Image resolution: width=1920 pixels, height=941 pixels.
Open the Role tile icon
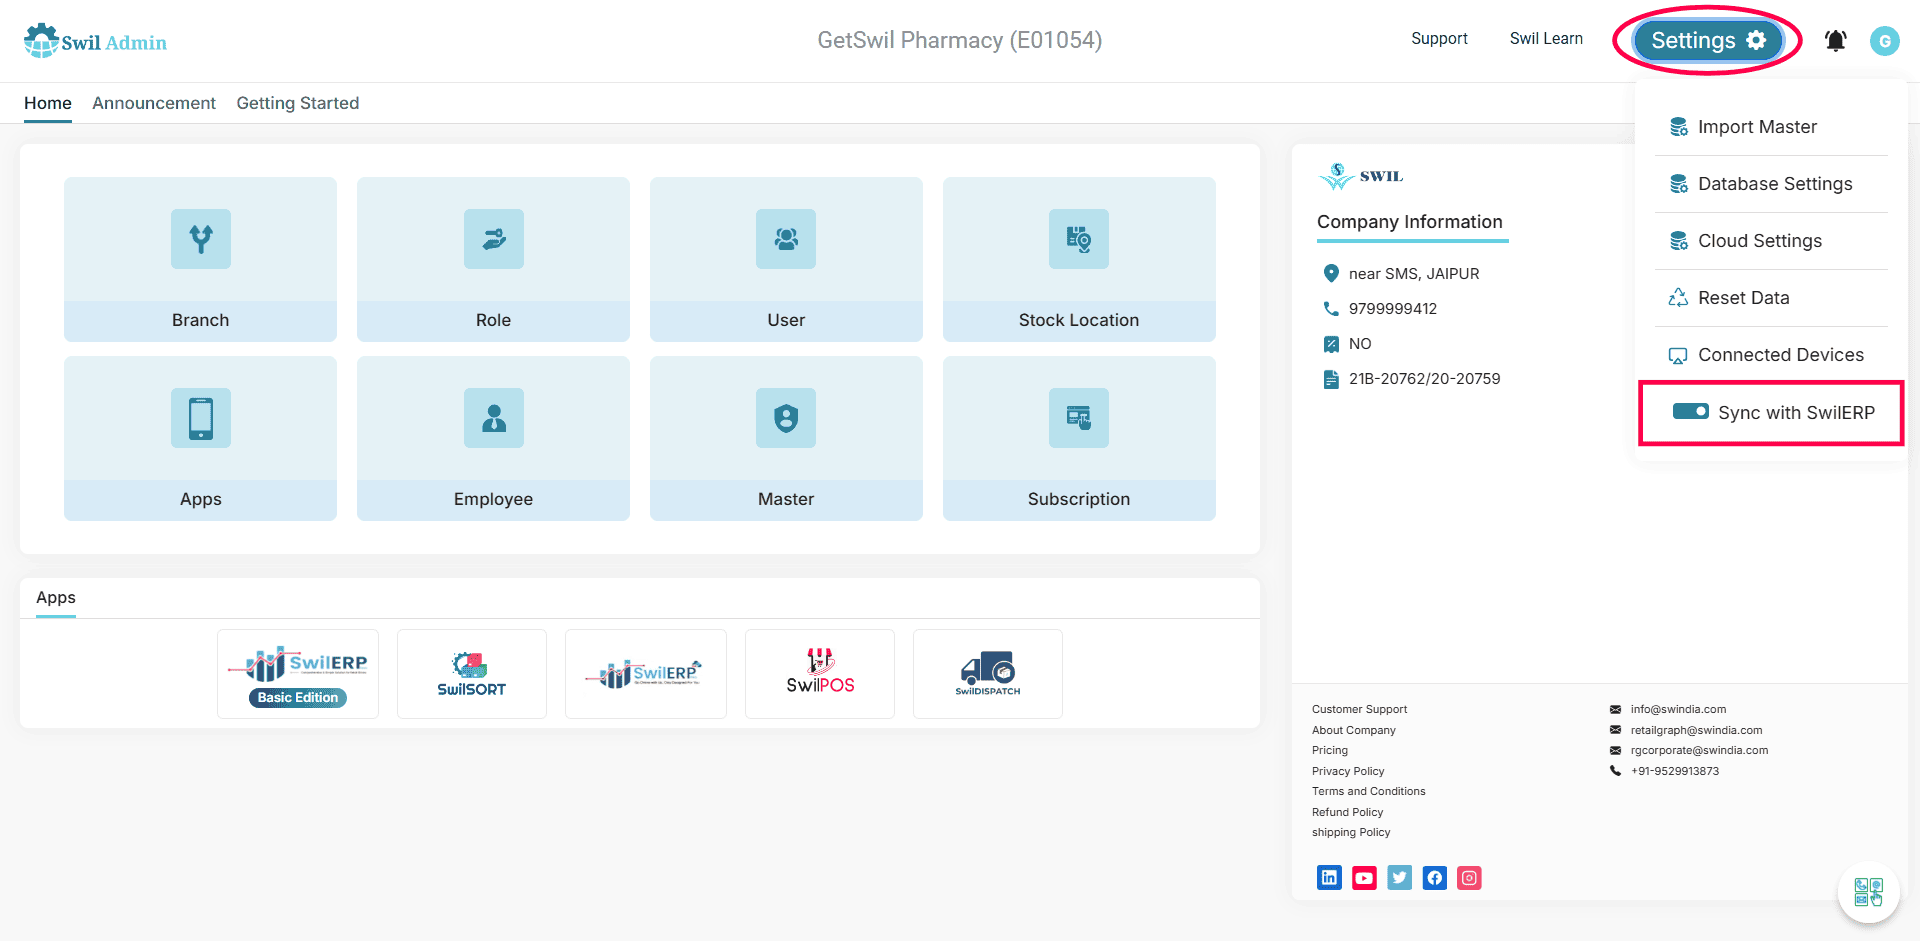[x=494, y=239]
